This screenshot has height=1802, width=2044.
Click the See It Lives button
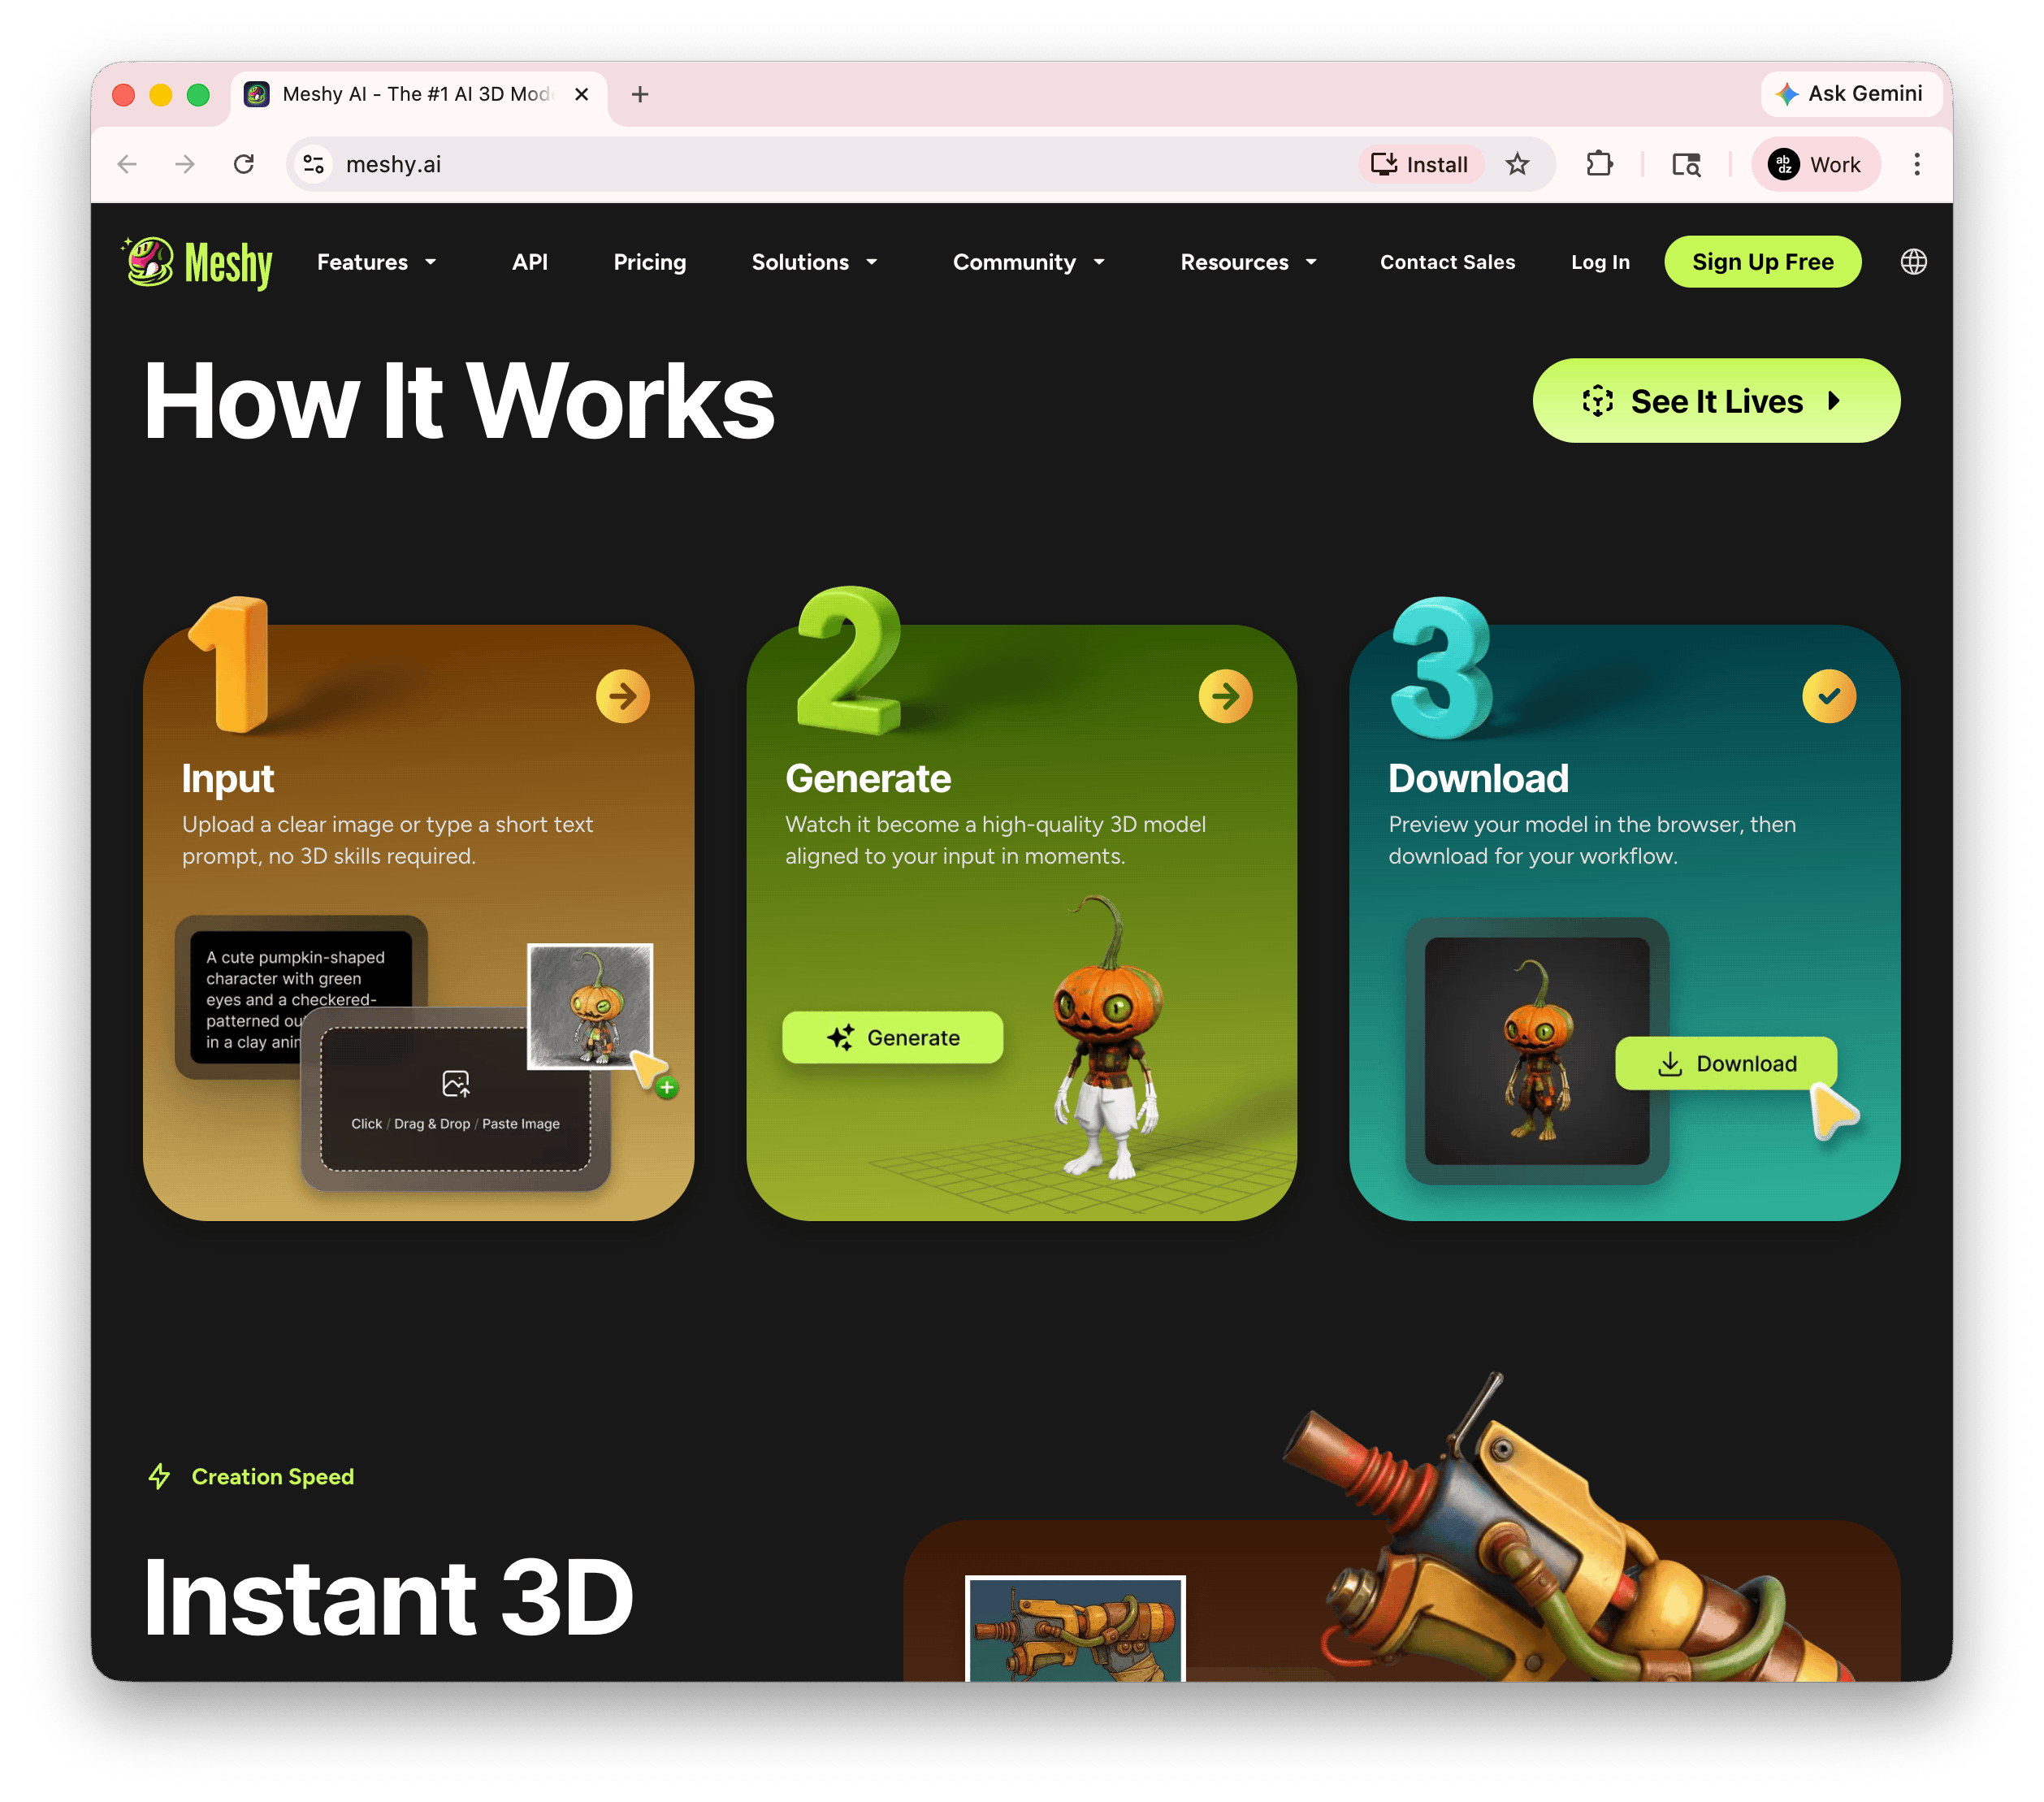(1715, 400)
